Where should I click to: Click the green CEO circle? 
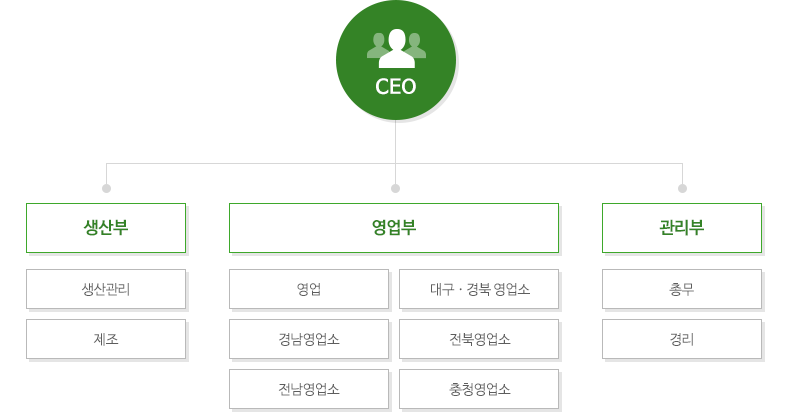click(x=396, y=60)
